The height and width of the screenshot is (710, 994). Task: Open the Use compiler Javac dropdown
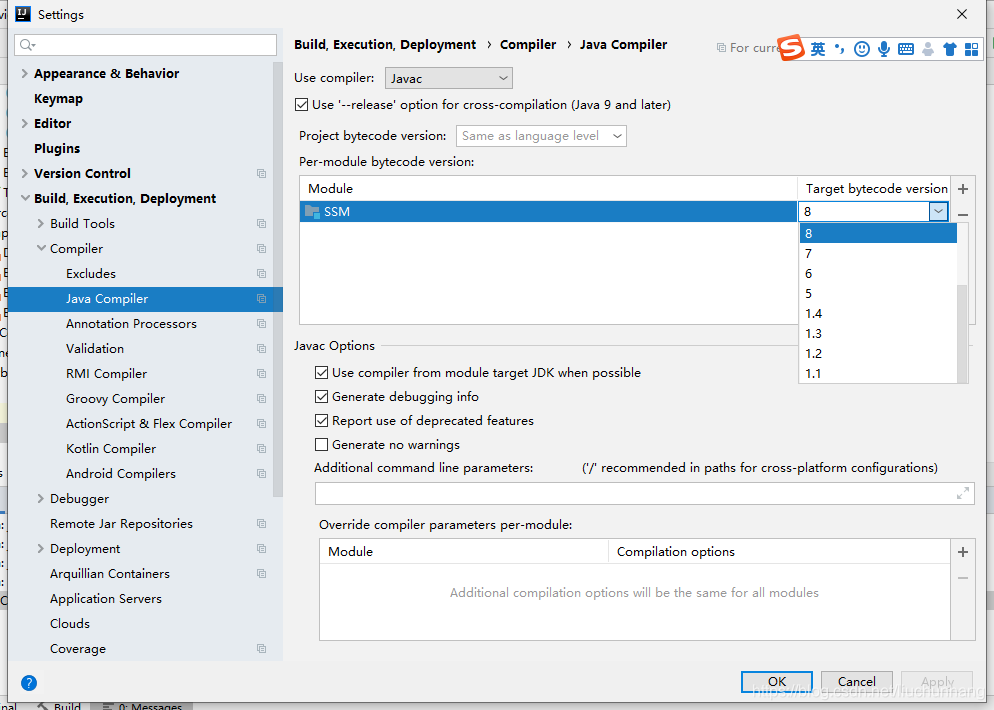click(x=449, y=79)
